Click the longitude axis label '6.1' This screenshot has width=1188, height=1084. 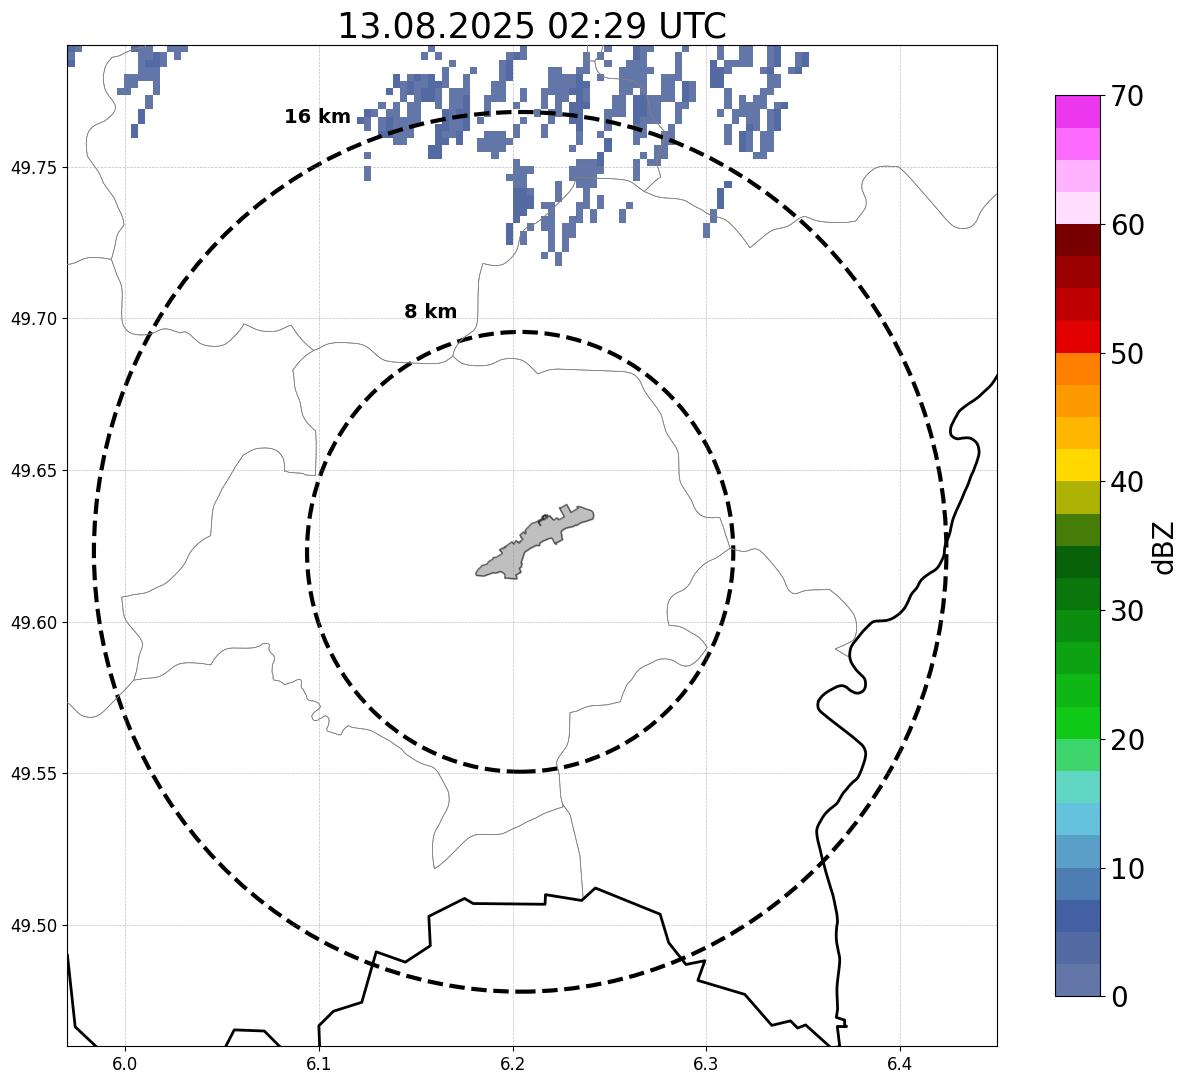tap(319, 1064)
